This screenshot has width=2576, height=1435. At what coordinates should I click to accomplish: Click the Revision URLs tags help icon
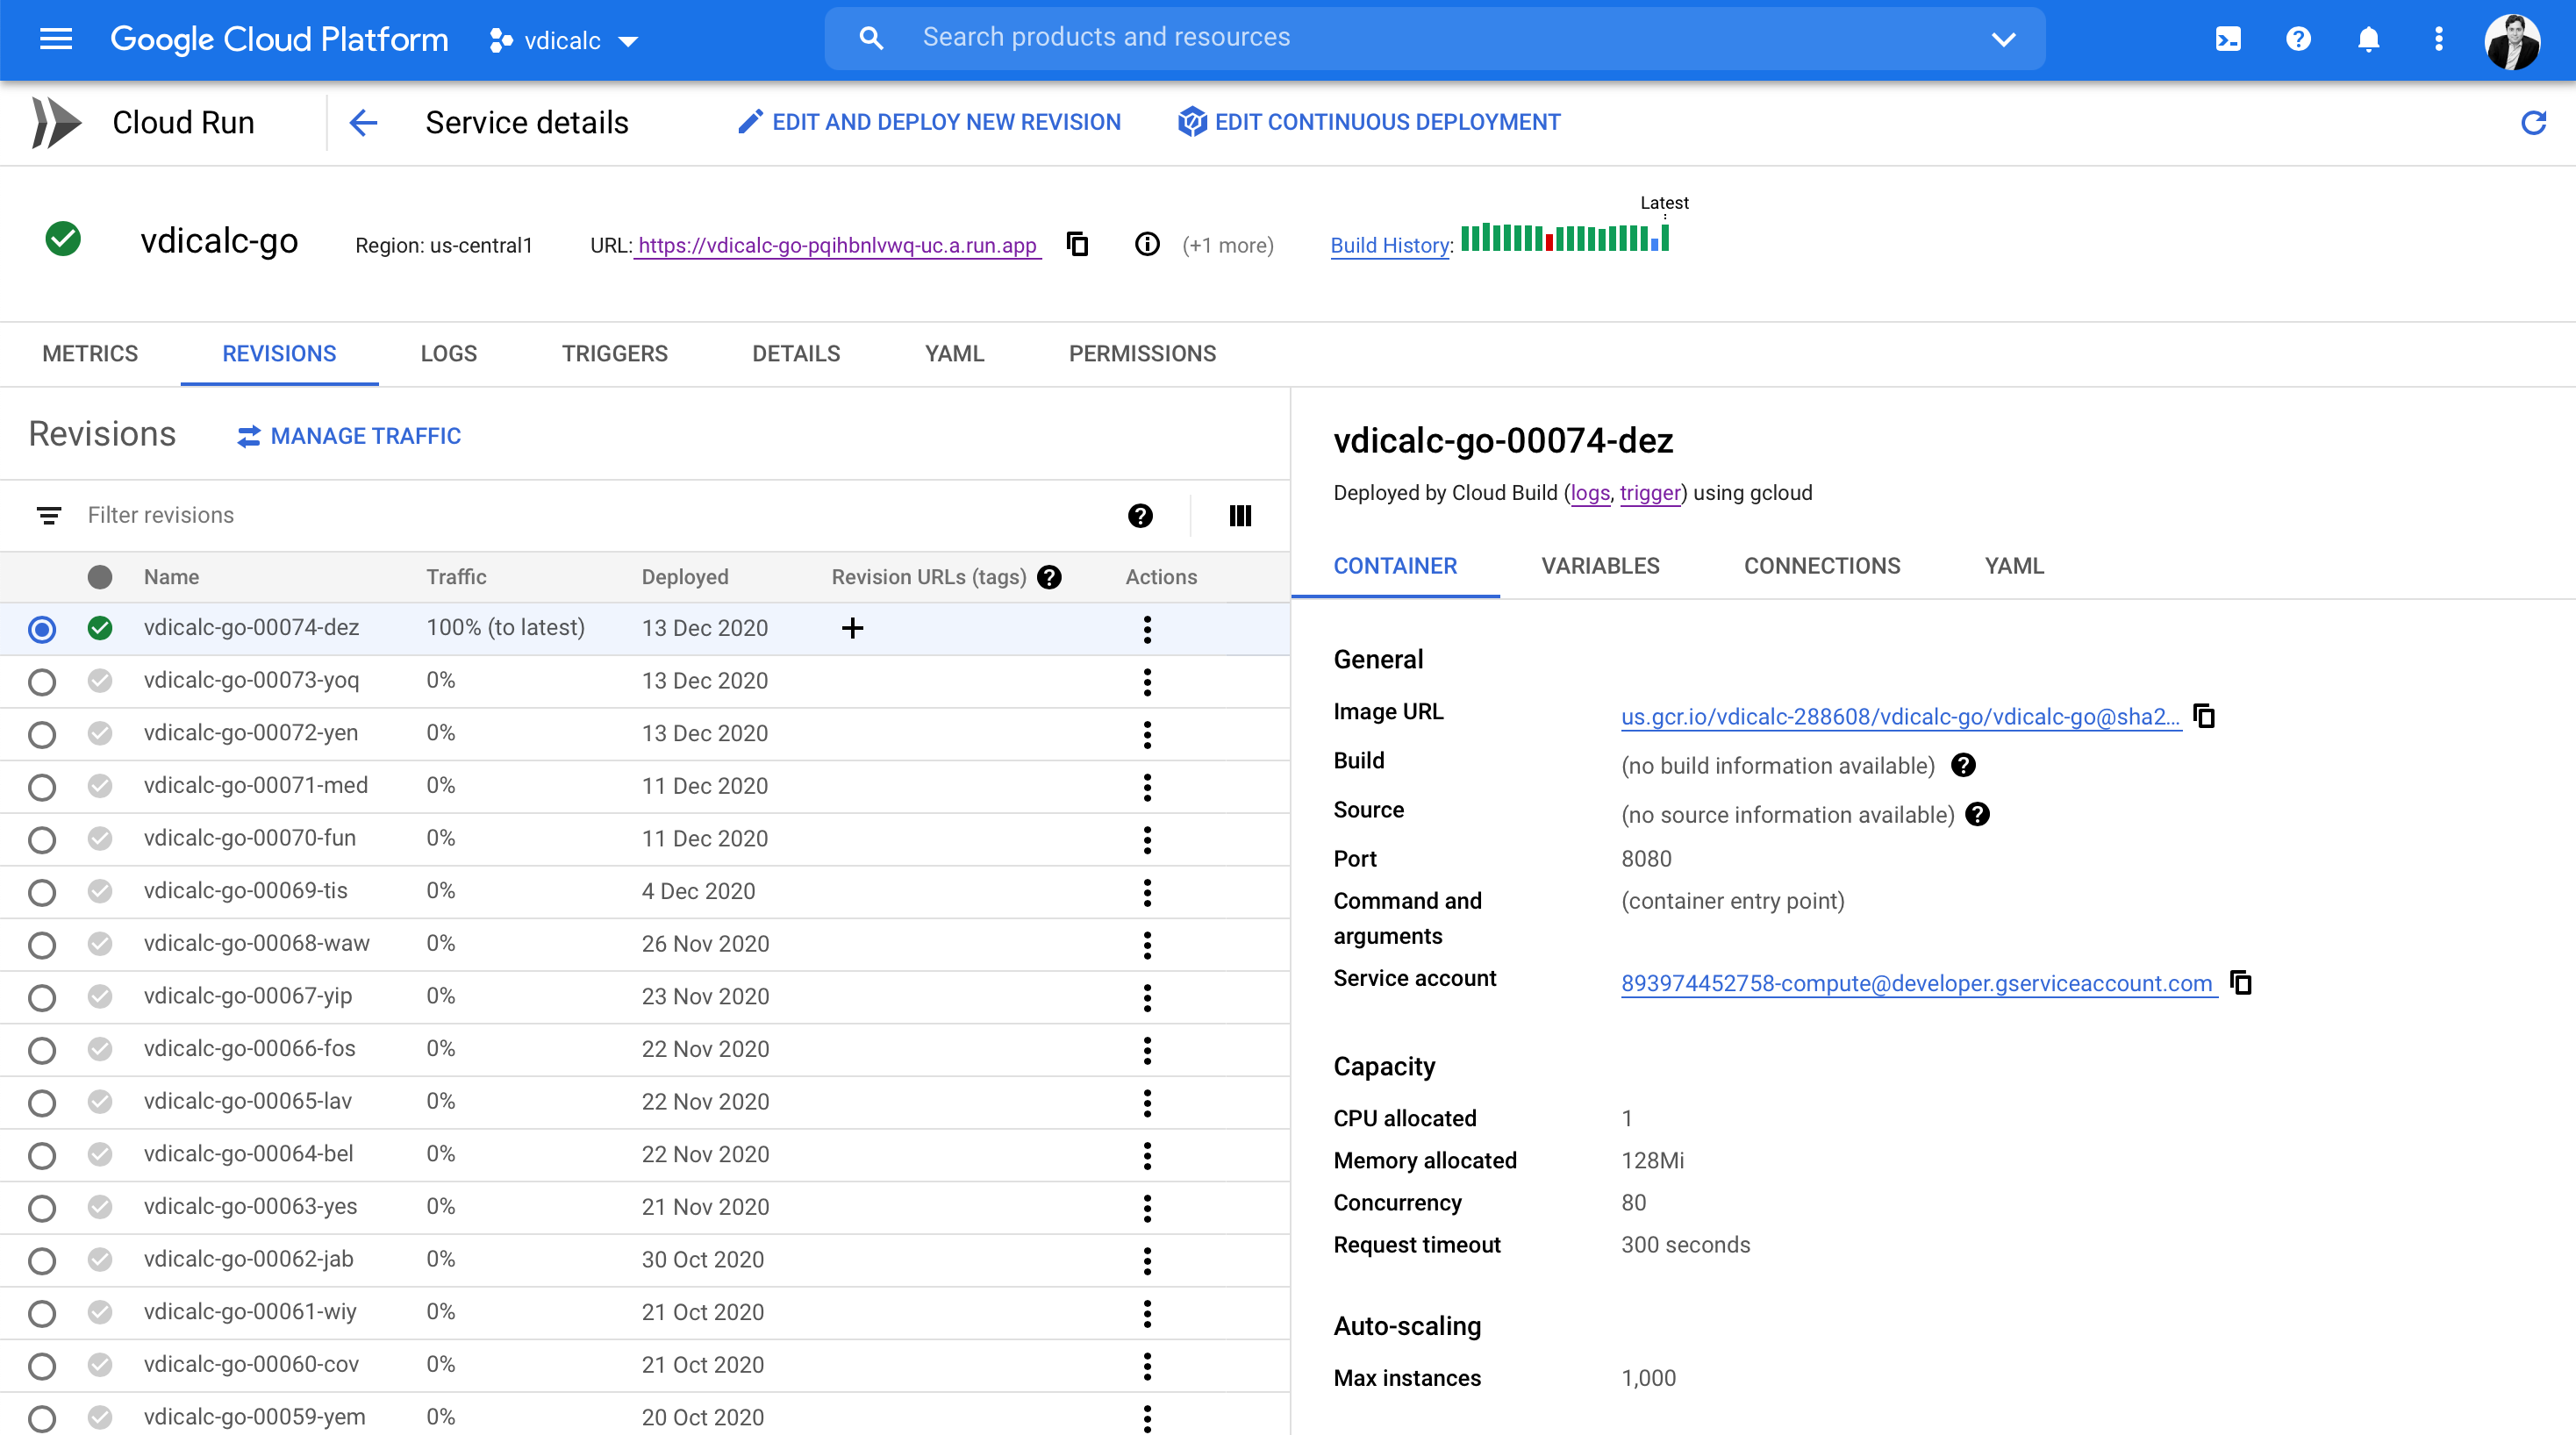point(1049,577)
